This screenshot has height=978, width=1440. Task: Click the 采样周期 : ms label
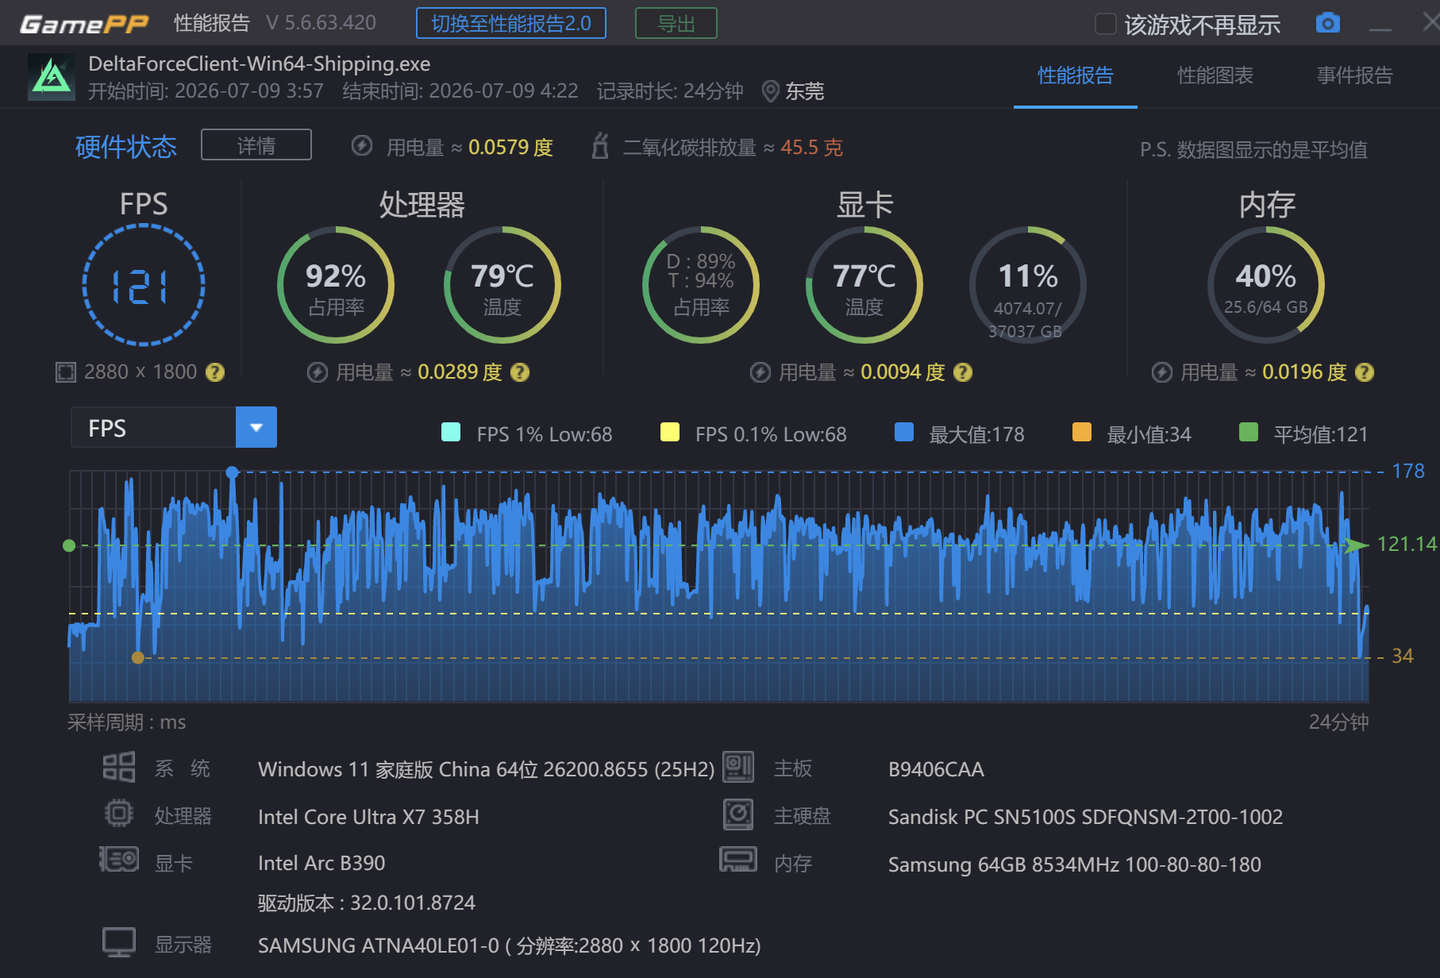[126, 722]
